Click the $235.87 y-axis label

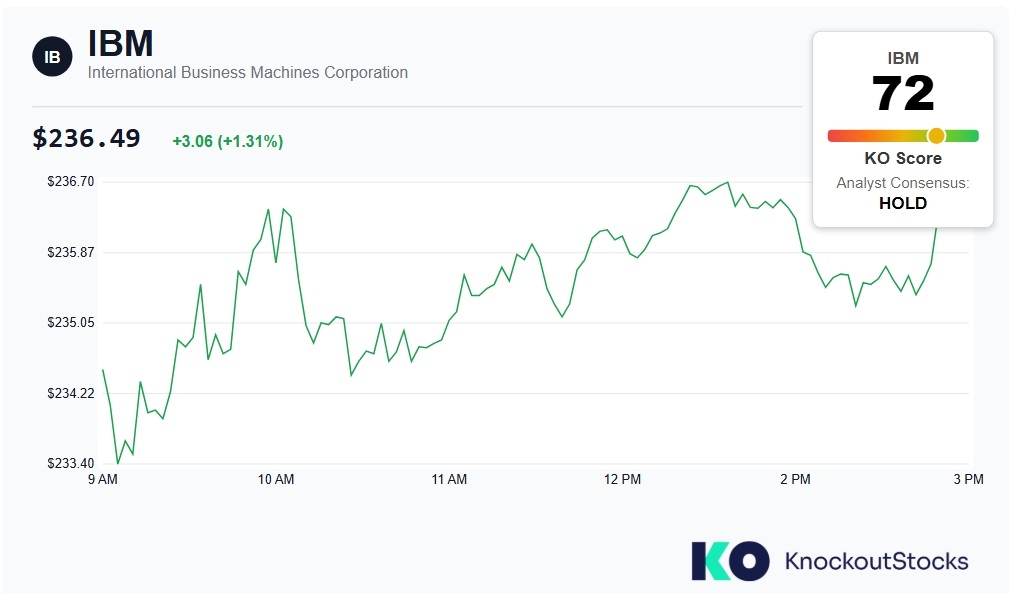(70, 252)
